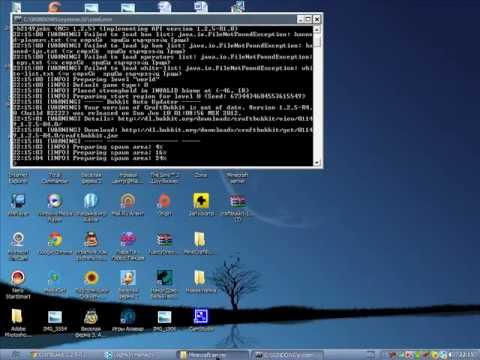Select the dark teal square game icon
This screenshot has width=480, height=360.
click(164, 277)
